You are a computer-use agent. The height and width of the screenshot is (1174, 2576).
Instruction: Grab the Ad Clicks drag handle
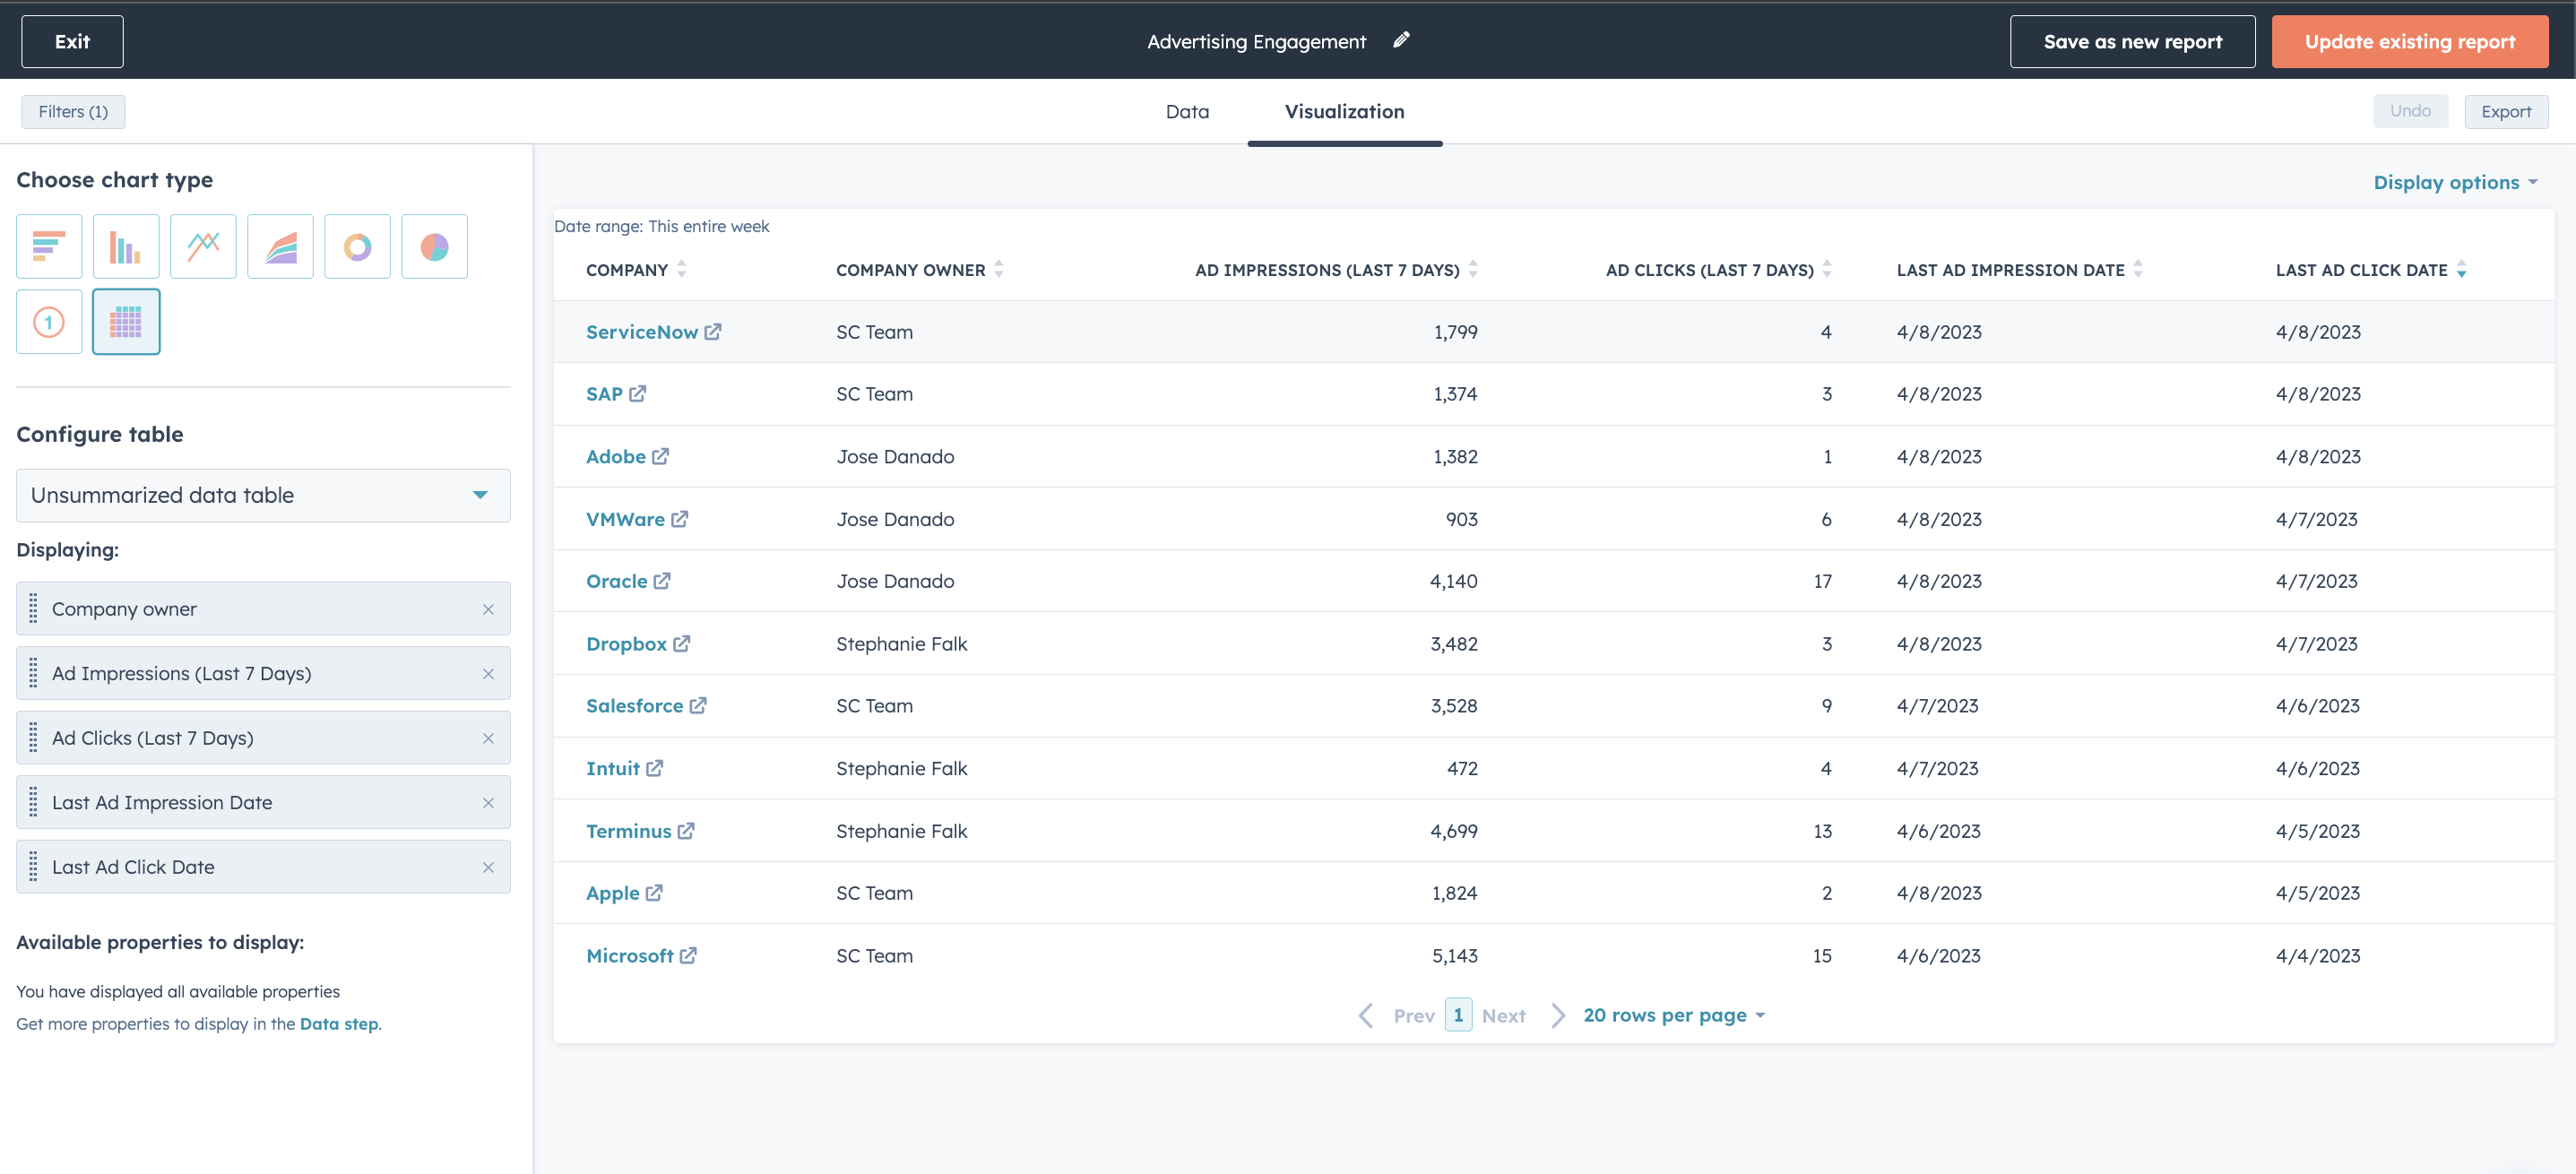pyautogui.click(x=33, y=738)
